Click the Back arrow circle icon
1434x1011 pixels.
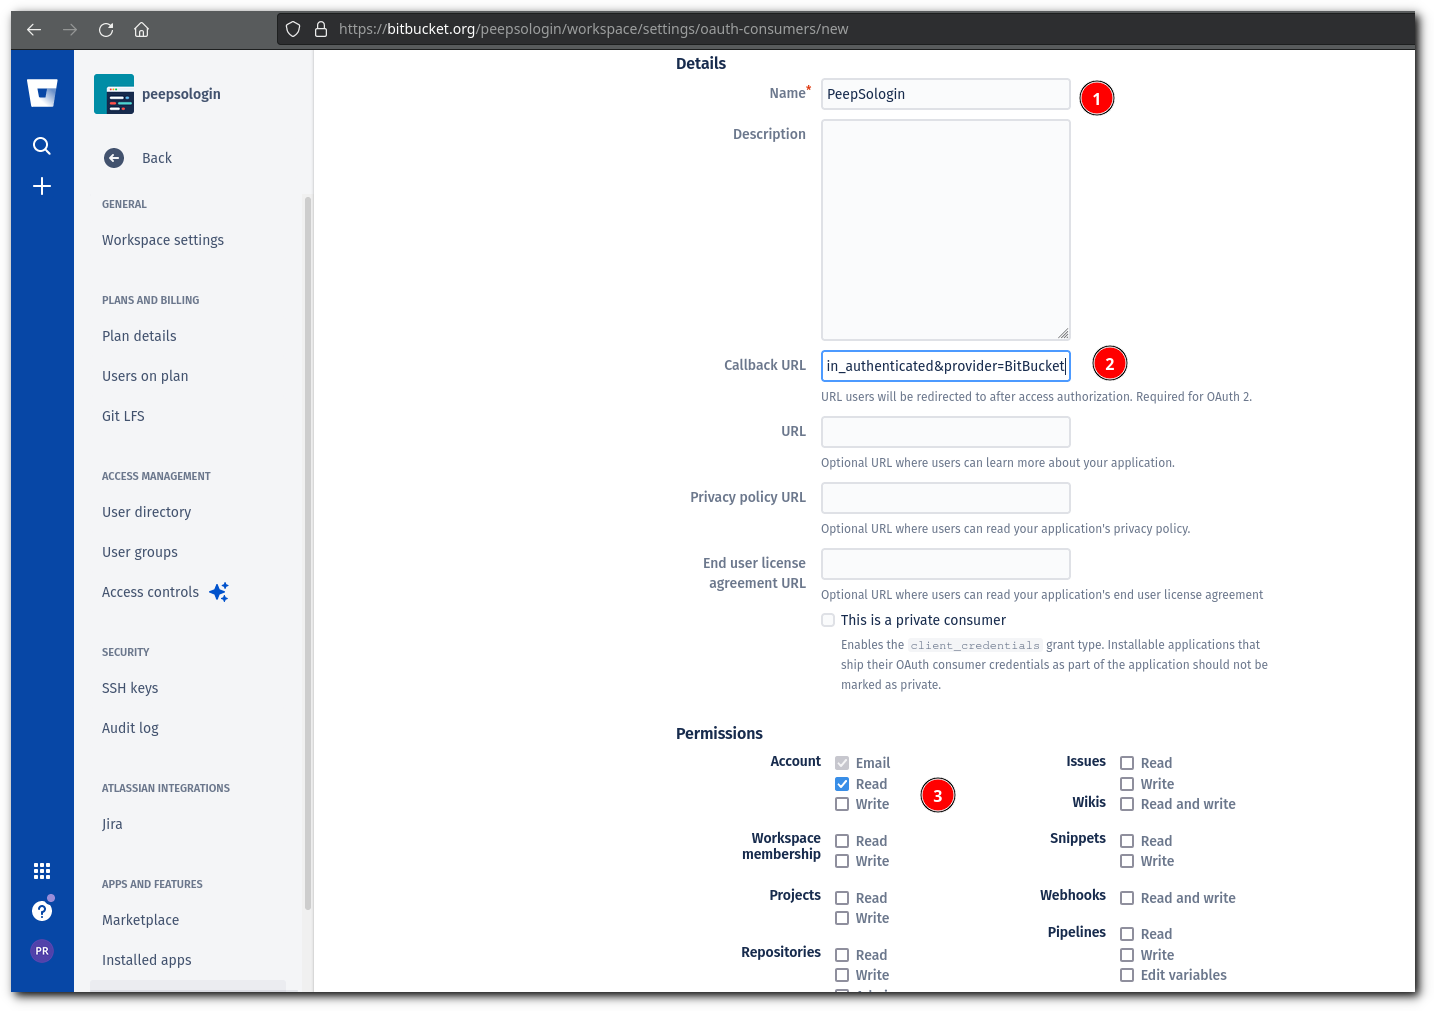point(114,158)
